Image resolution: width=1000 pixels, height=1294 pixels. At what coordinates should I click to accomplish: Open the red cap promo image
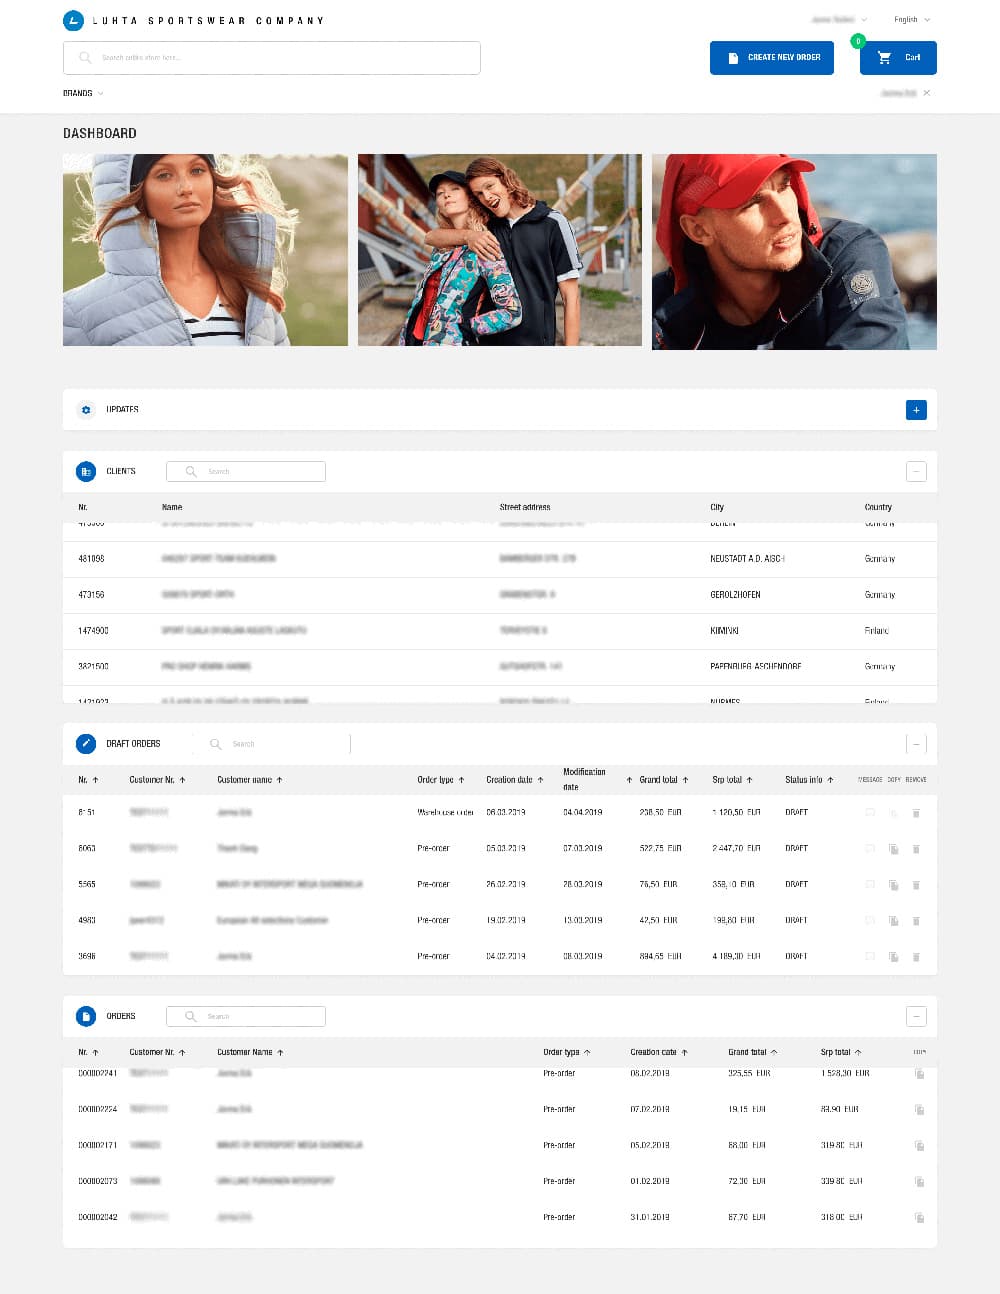click(x=794, y=251)
